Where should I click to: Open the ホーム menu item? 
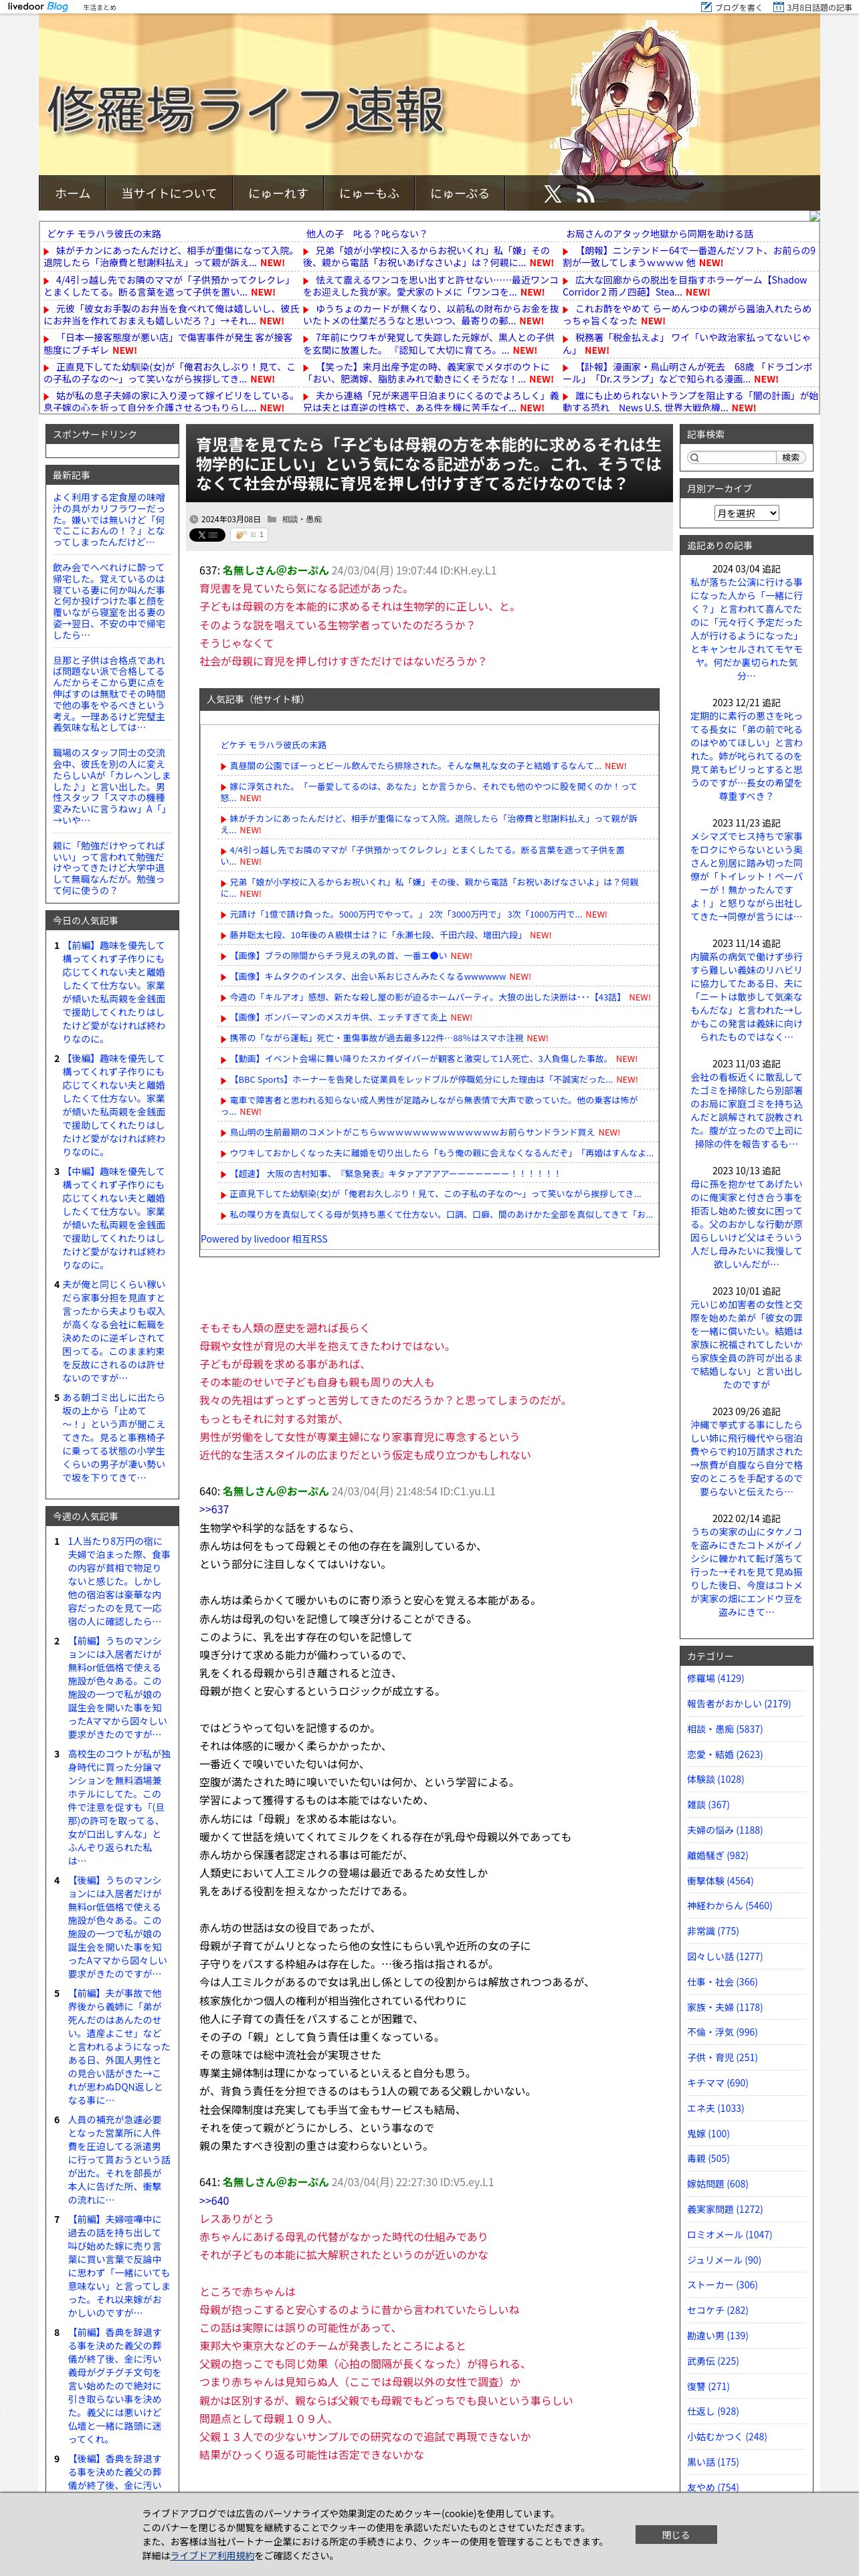(72, 194)
